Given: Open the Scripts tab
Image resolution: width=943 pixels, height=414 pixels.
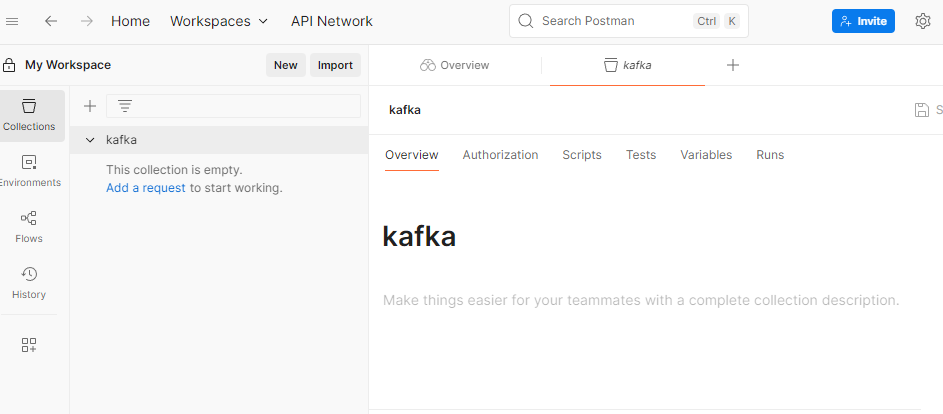Looking at the screenshot, I should (x=582, y=155).
